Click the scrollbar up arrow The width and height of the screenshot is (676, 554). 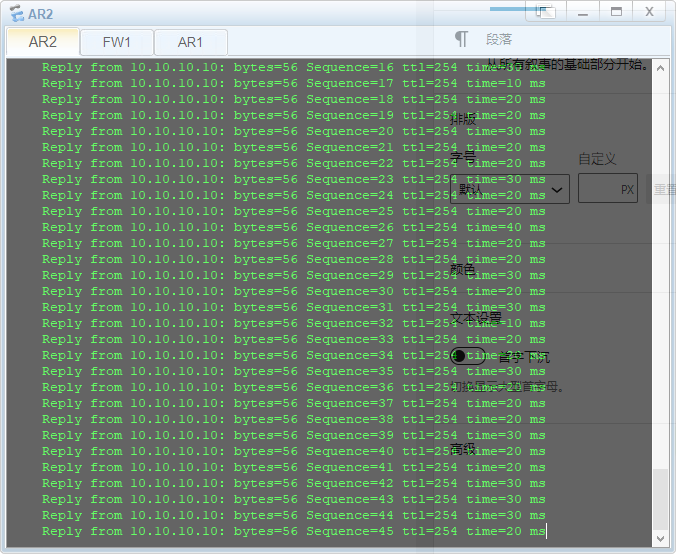[x=660, y=68]
